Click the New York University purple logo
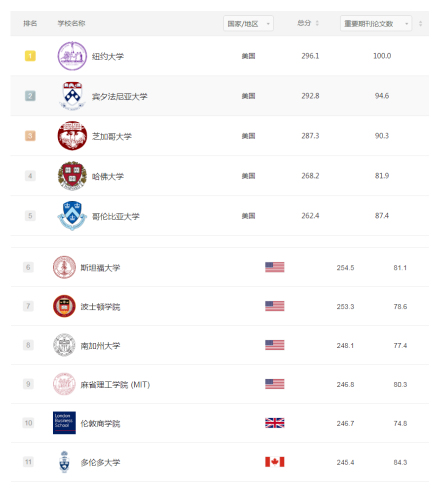440x492 pixels. click(x=72, y=56)
